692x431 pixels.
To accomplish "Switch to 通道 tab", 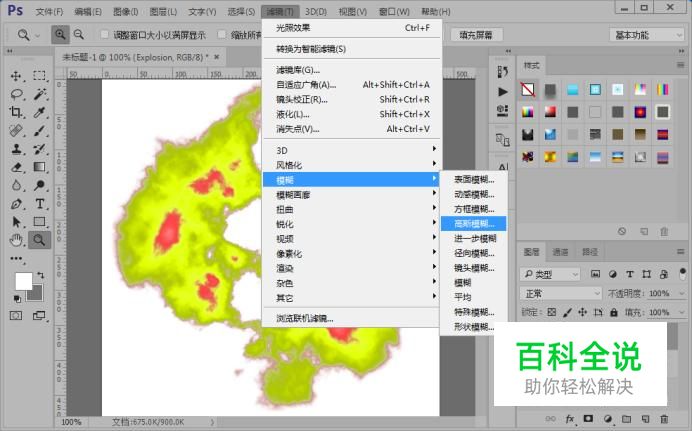I will point(560,252).
